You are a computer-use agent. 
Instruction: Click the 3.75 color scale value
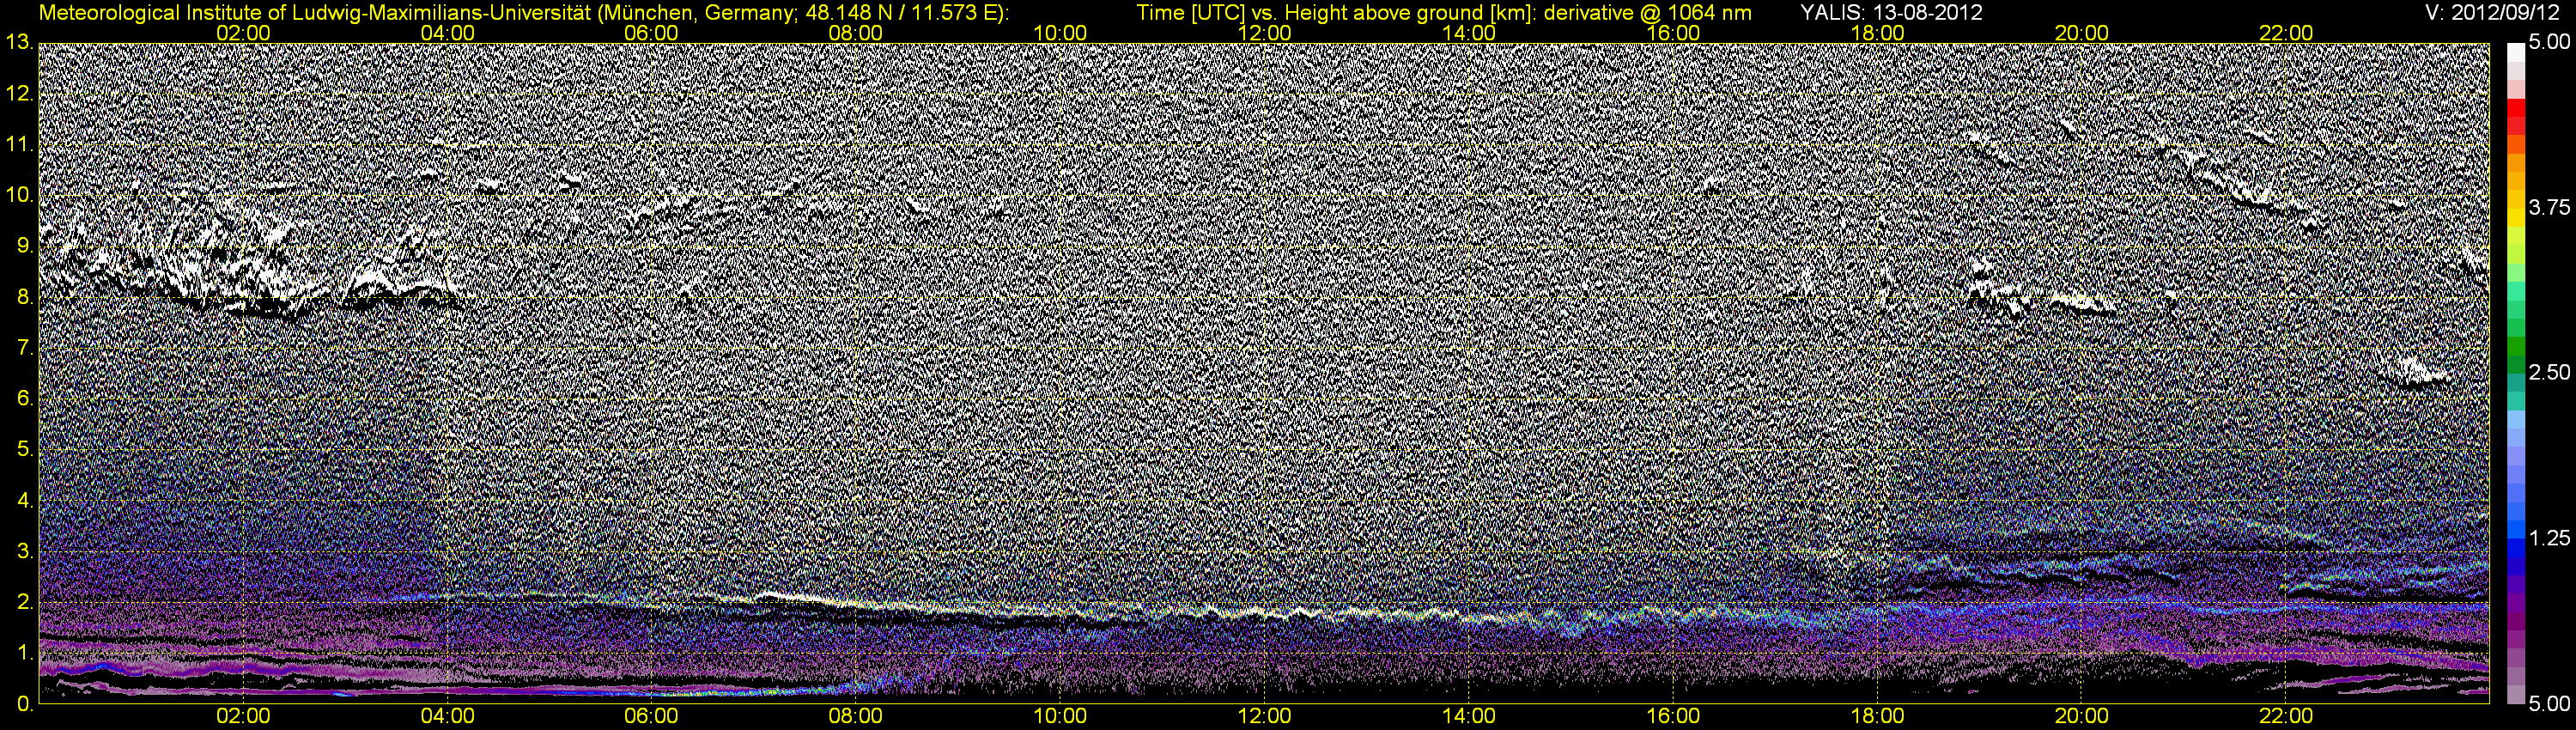2549,208
